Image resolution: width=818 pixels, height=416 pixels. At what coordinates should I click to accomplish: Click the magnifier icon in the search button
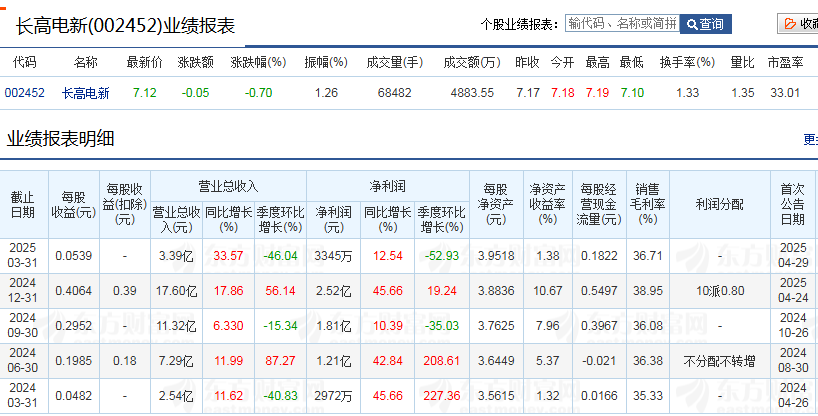692,25
